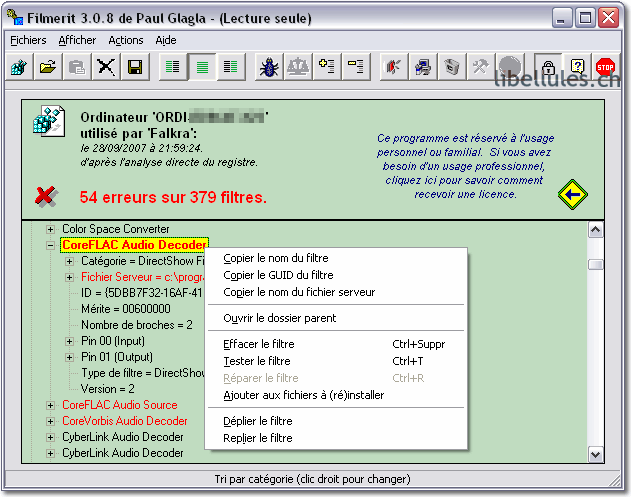The height and width of the screenshot is (497, 631).
Task: Click the networked computers toolbar icon
Action: (423, 67)
